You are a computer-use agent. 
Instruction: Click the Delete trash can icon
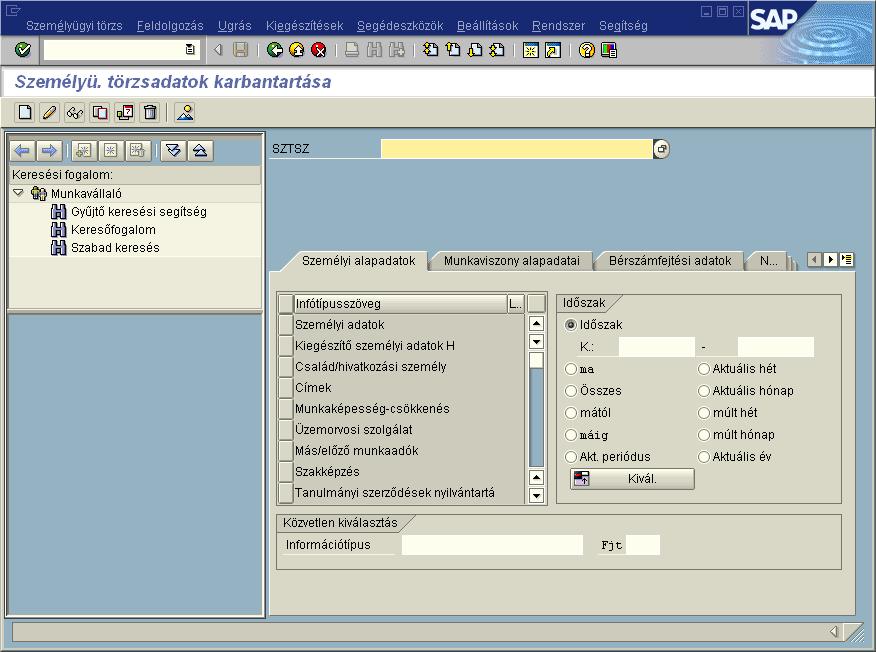150,112
